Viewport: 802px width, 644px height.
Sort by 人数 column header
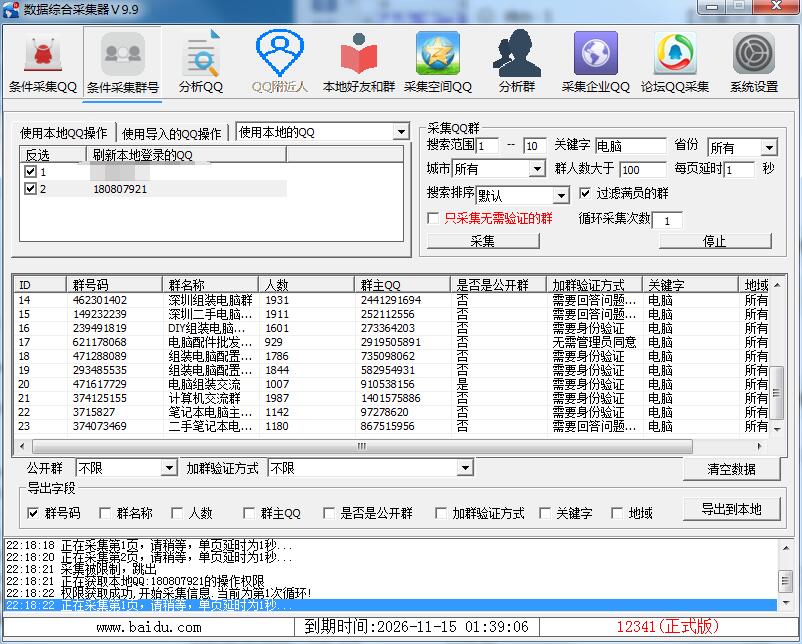(x=306, y=284)
